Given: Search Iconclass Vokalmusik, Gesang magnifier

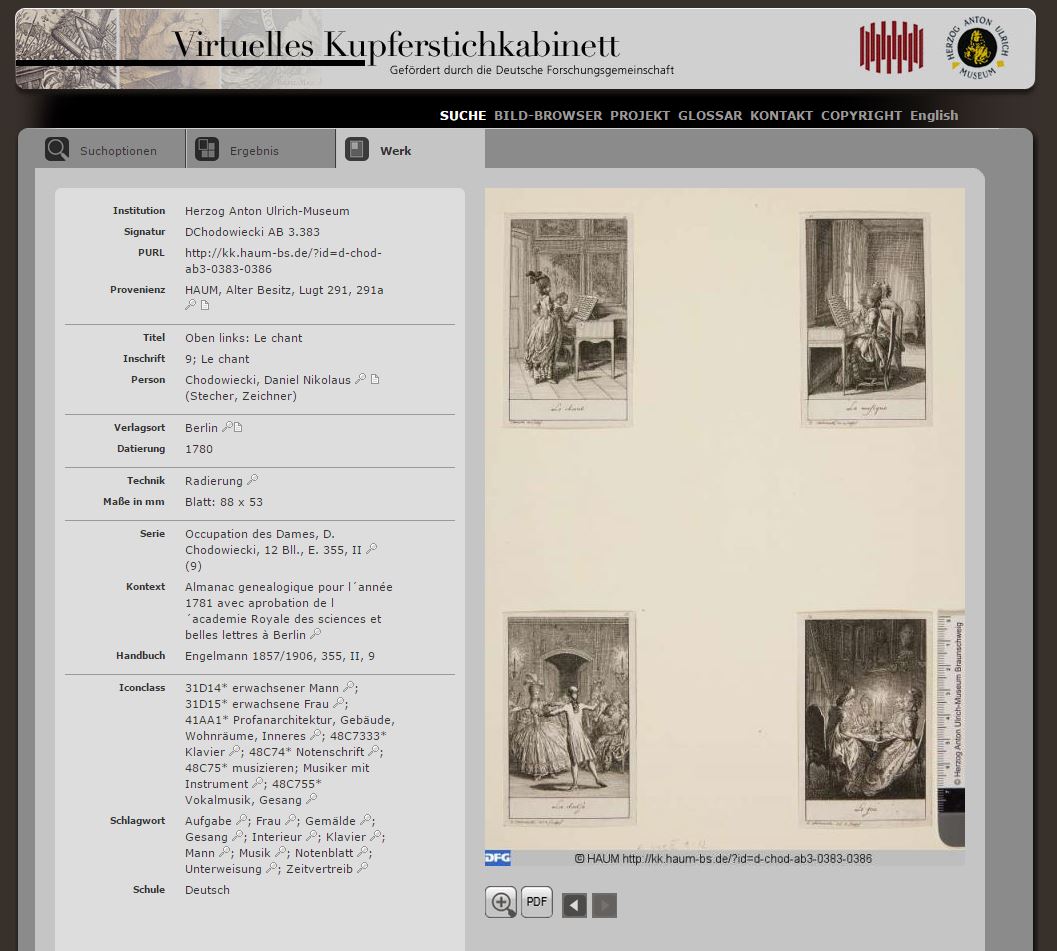Looking at the screenshot, I should pos(311,799).
